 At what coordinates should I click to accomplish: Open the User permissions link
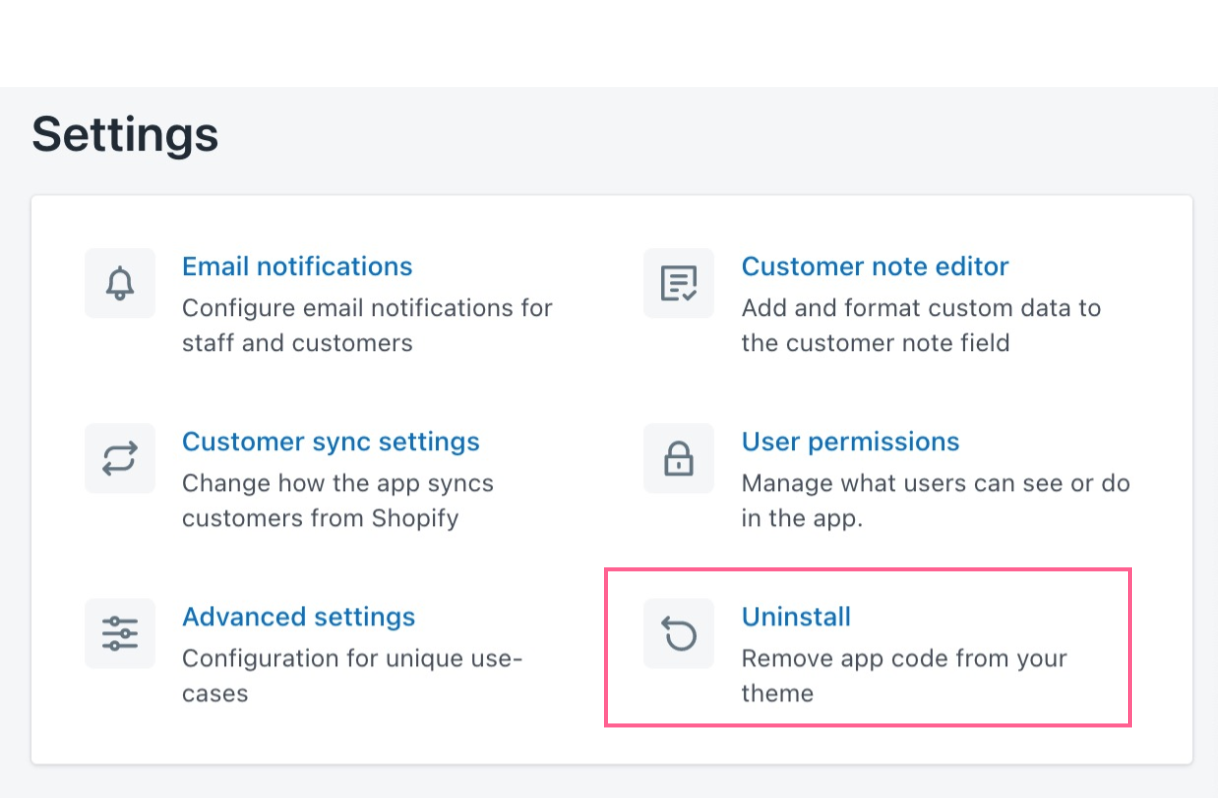pyautogui.click(x=850, y=441)
